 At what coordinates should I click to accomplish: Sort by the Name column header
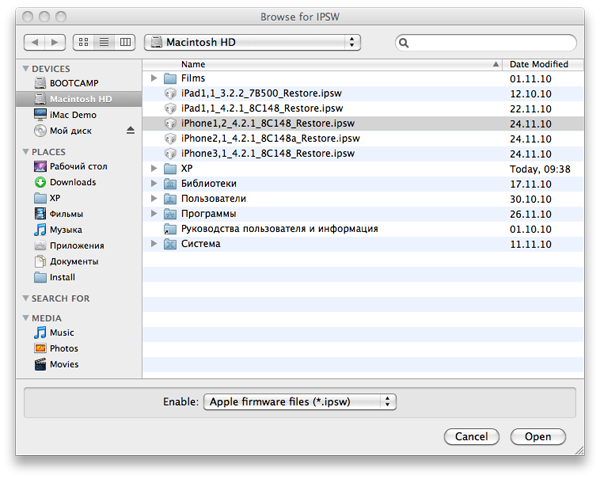(x=322, y=64)
